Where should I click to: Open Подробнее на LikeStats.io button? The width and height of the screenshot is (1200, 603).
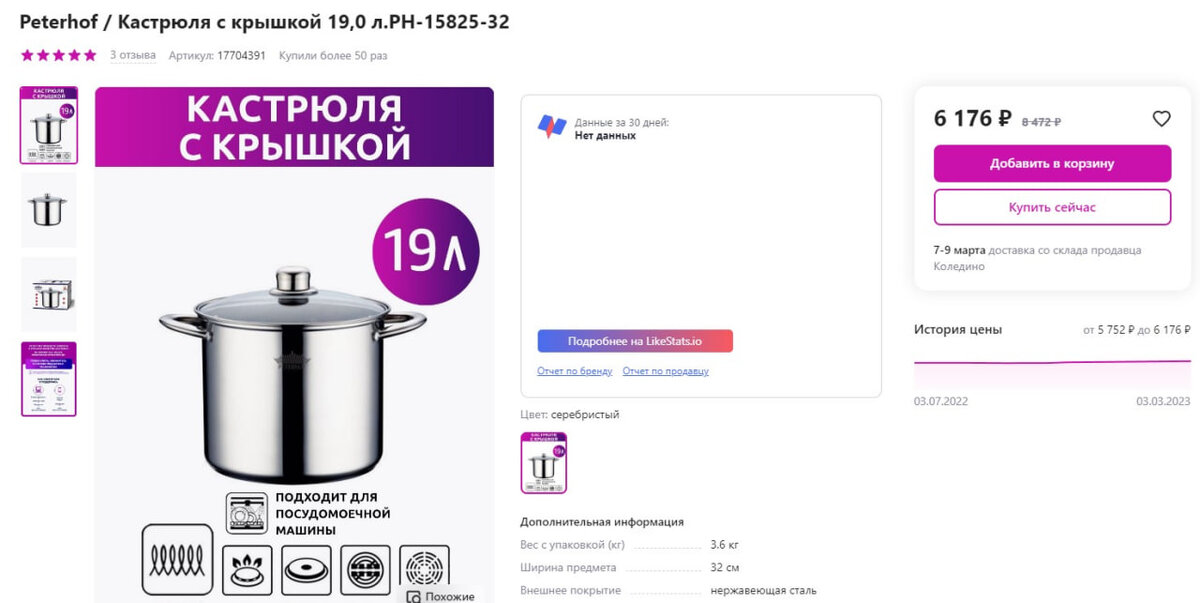coord(635,341)
